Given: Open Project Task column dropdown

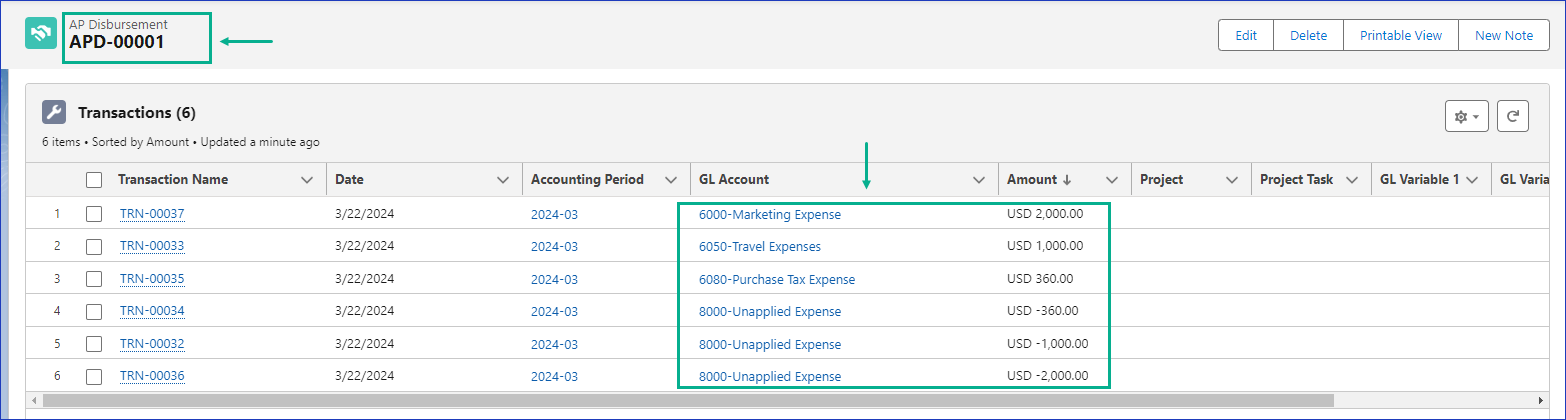Looking at the screenshot, I should (1352, 180).
